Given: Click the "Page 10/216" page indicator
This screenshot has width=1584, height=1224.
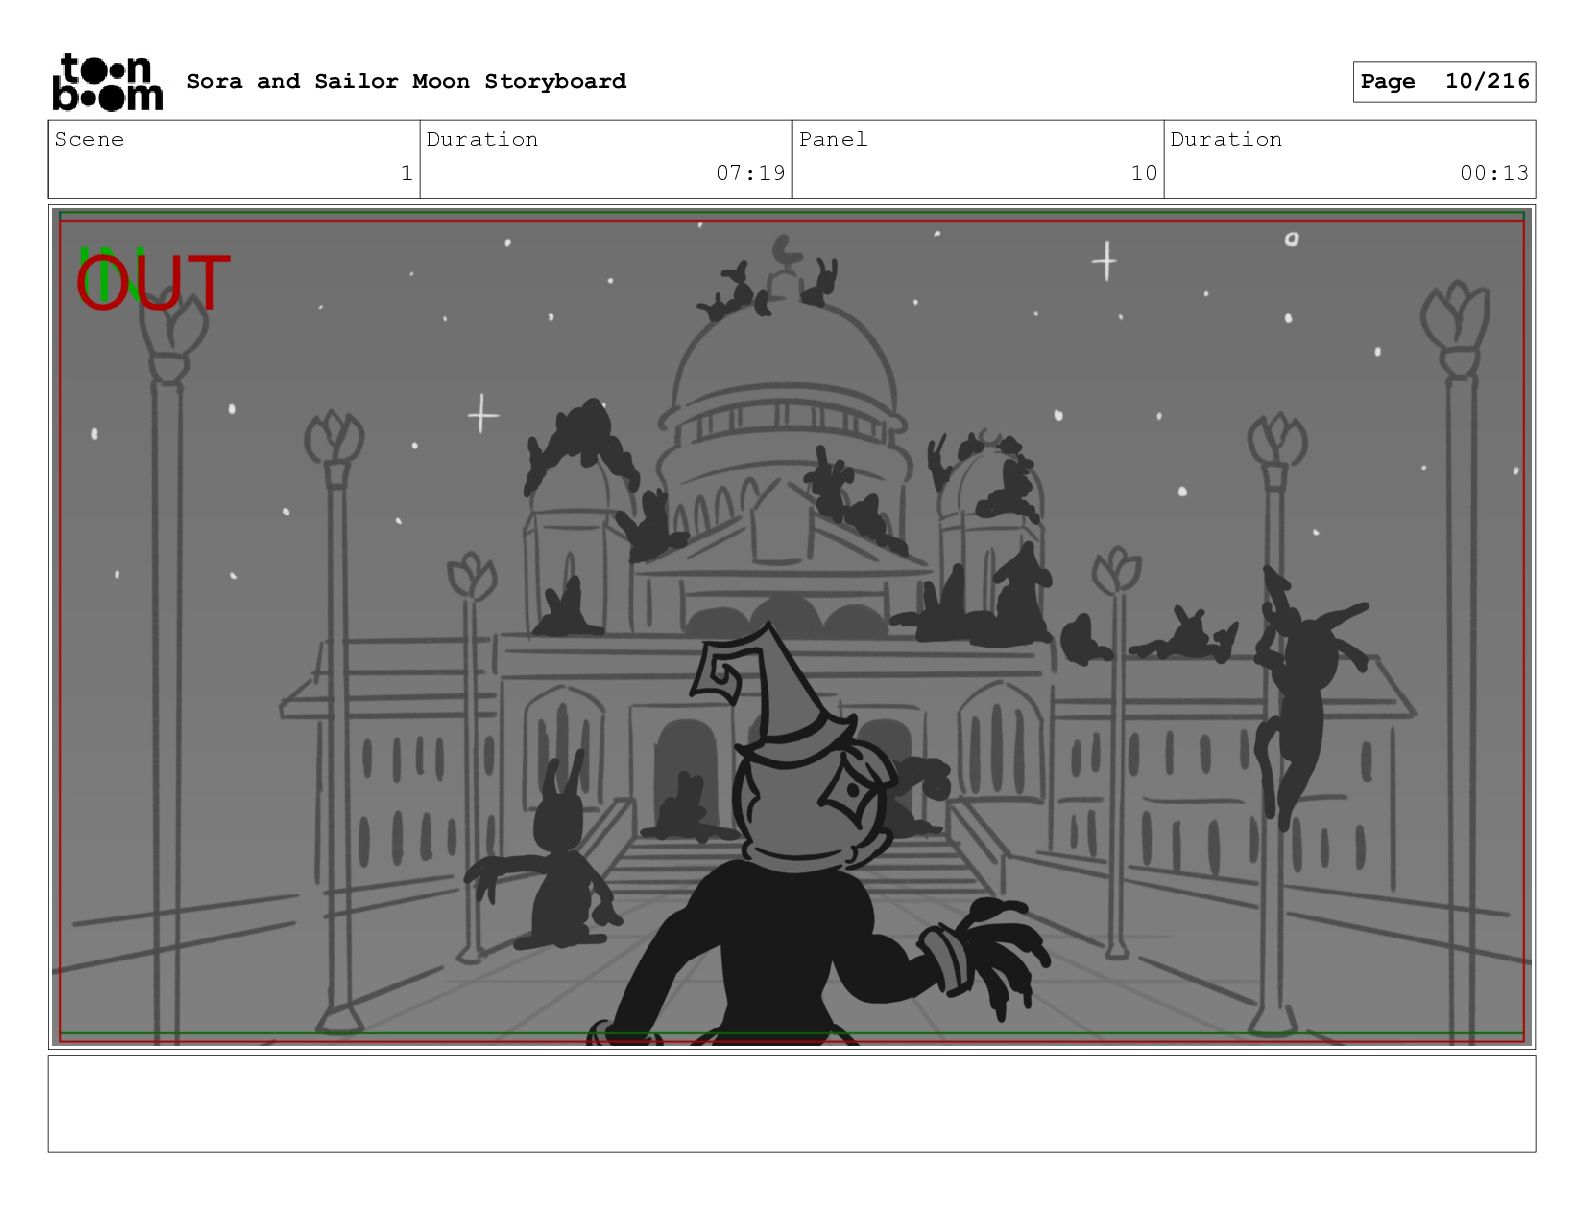Looking at the screenshot, I should [x=1444, y=82].
